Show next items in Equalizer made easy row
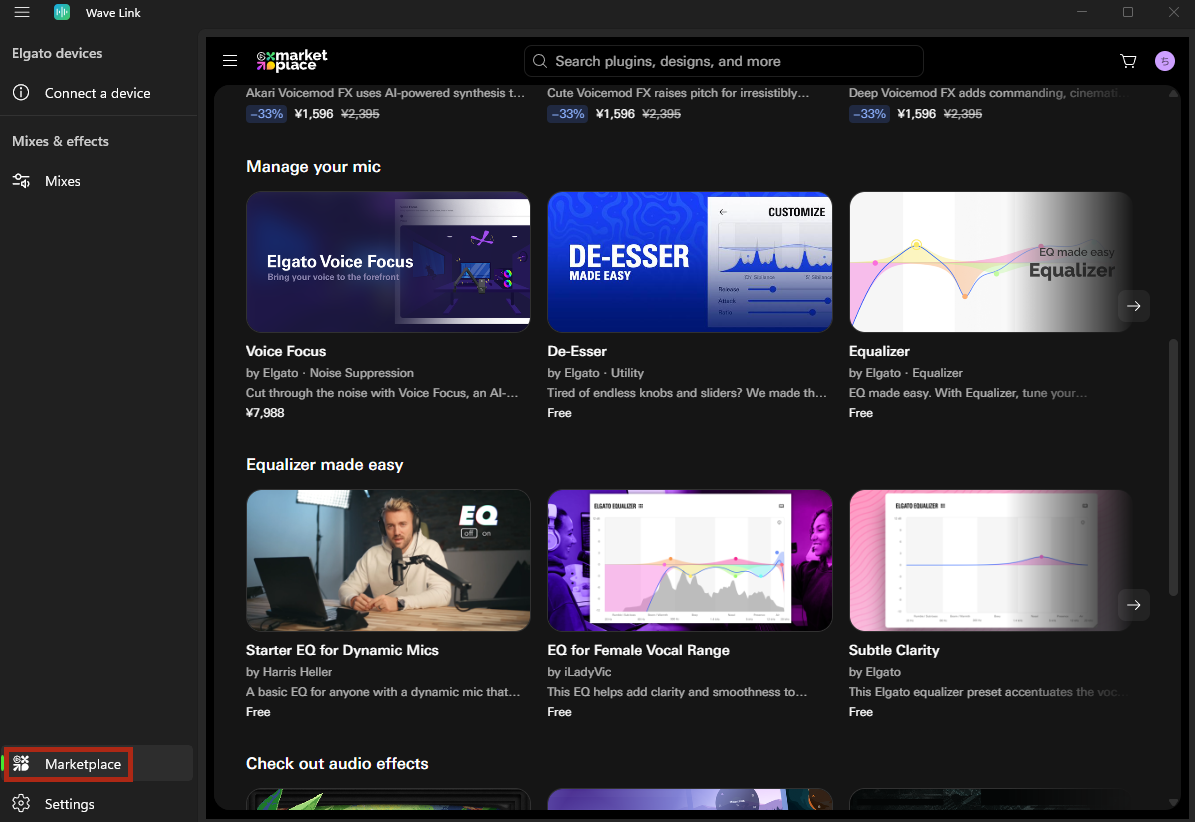 click(1133, 605)
